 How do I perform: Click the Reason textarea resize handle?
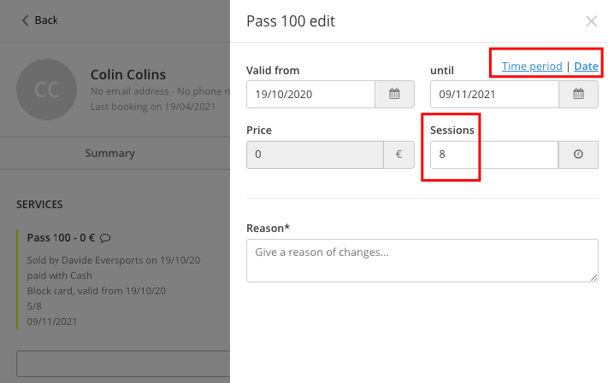coord(594,278)
